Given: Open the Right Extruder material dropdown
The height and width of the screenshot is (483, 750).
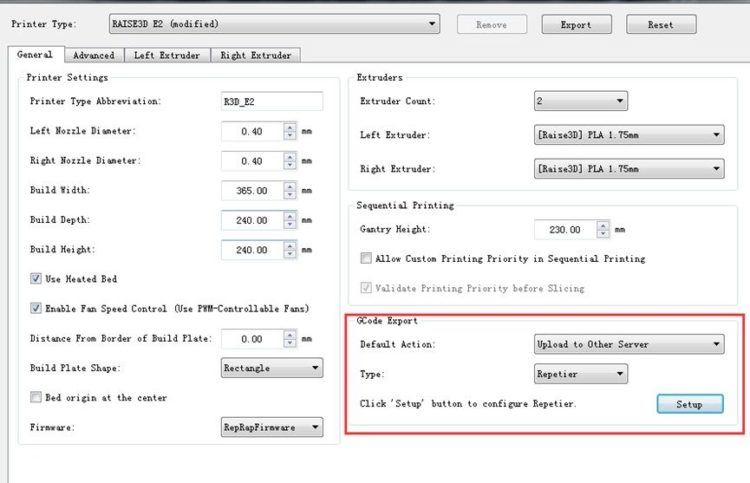Looking at the screenshot, I should (x=629, y=169).
